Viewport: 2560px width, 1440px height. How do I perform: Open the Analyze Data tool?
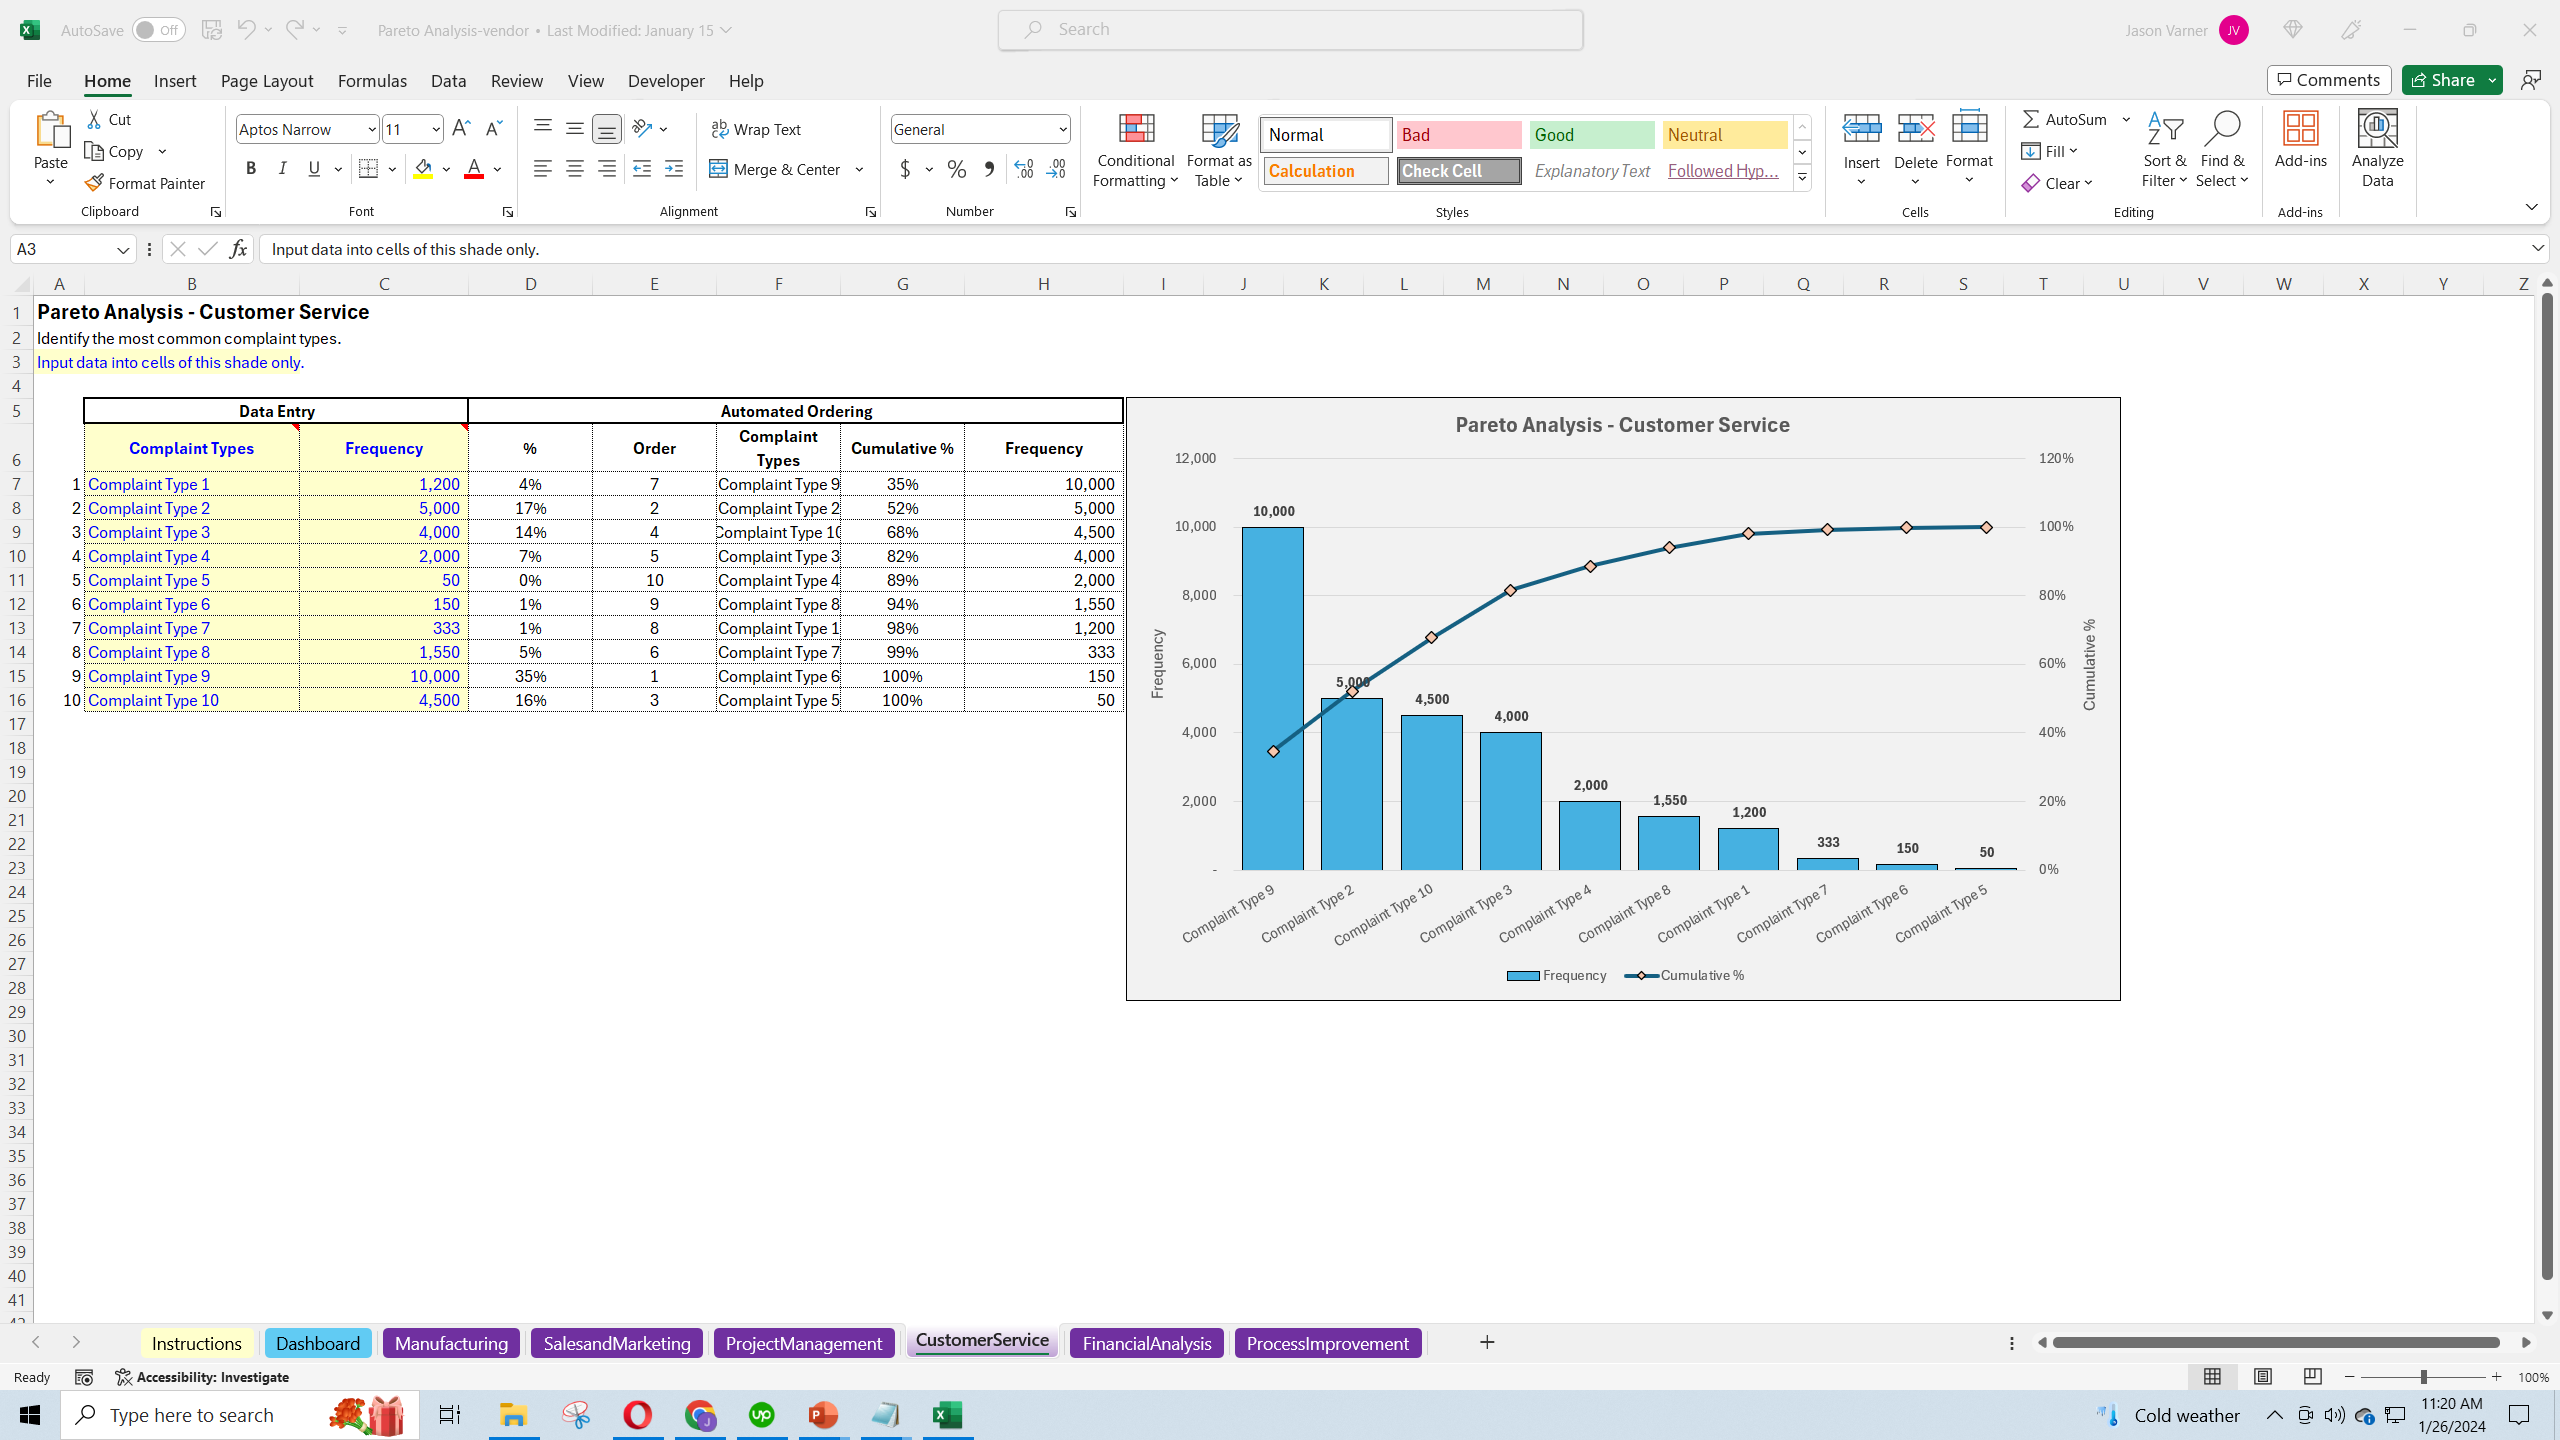(x=2377, y=130)
